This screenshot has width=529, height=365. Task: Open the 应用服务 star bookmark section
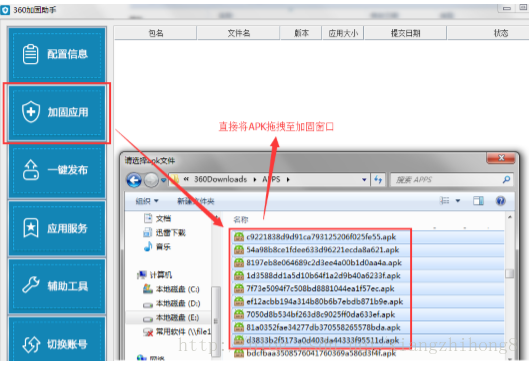click(57, 228)
